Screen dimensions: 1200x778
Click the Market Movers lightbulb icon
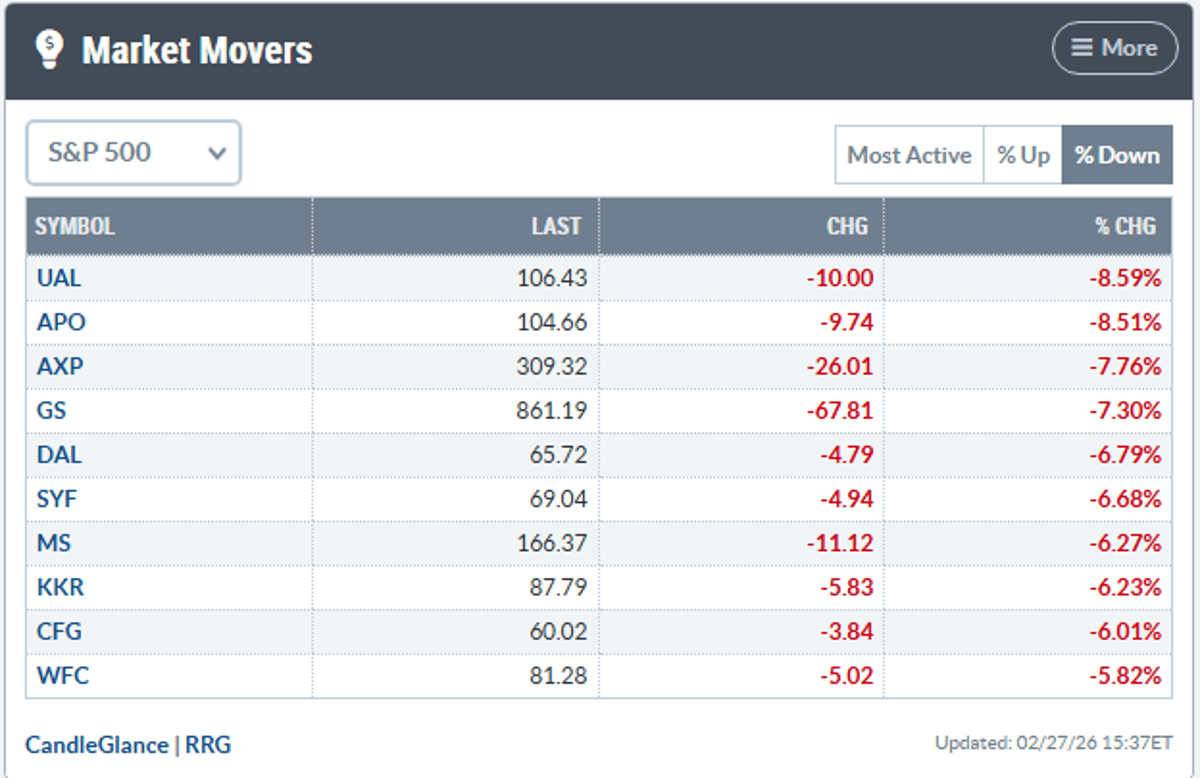(x=48, y=48)
